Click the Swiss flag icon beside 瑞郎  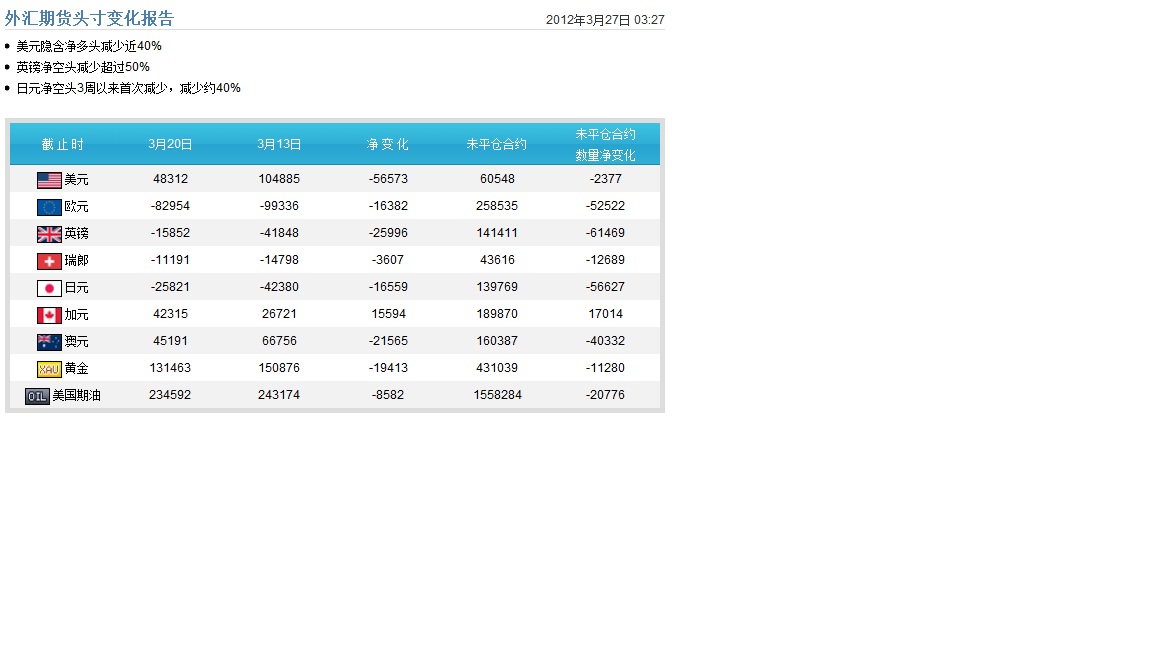click(x=49, y=261)
